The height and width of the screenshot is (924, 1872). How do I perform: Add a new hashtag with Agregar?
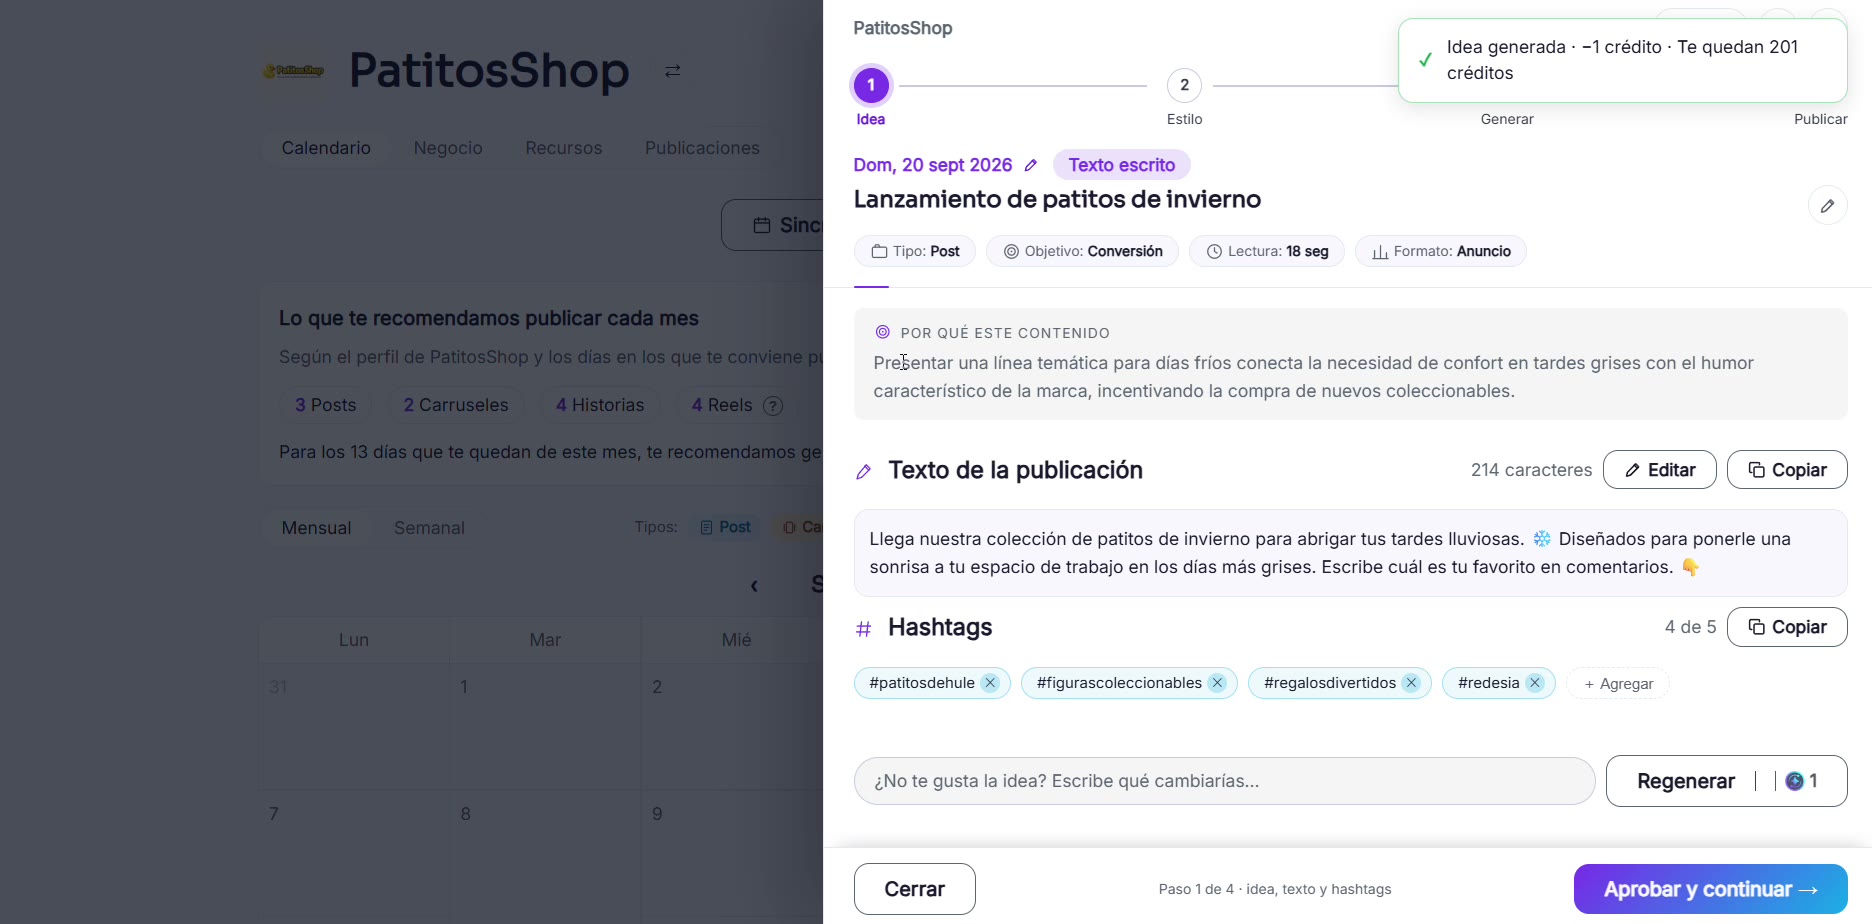(x=1618, y=684)
